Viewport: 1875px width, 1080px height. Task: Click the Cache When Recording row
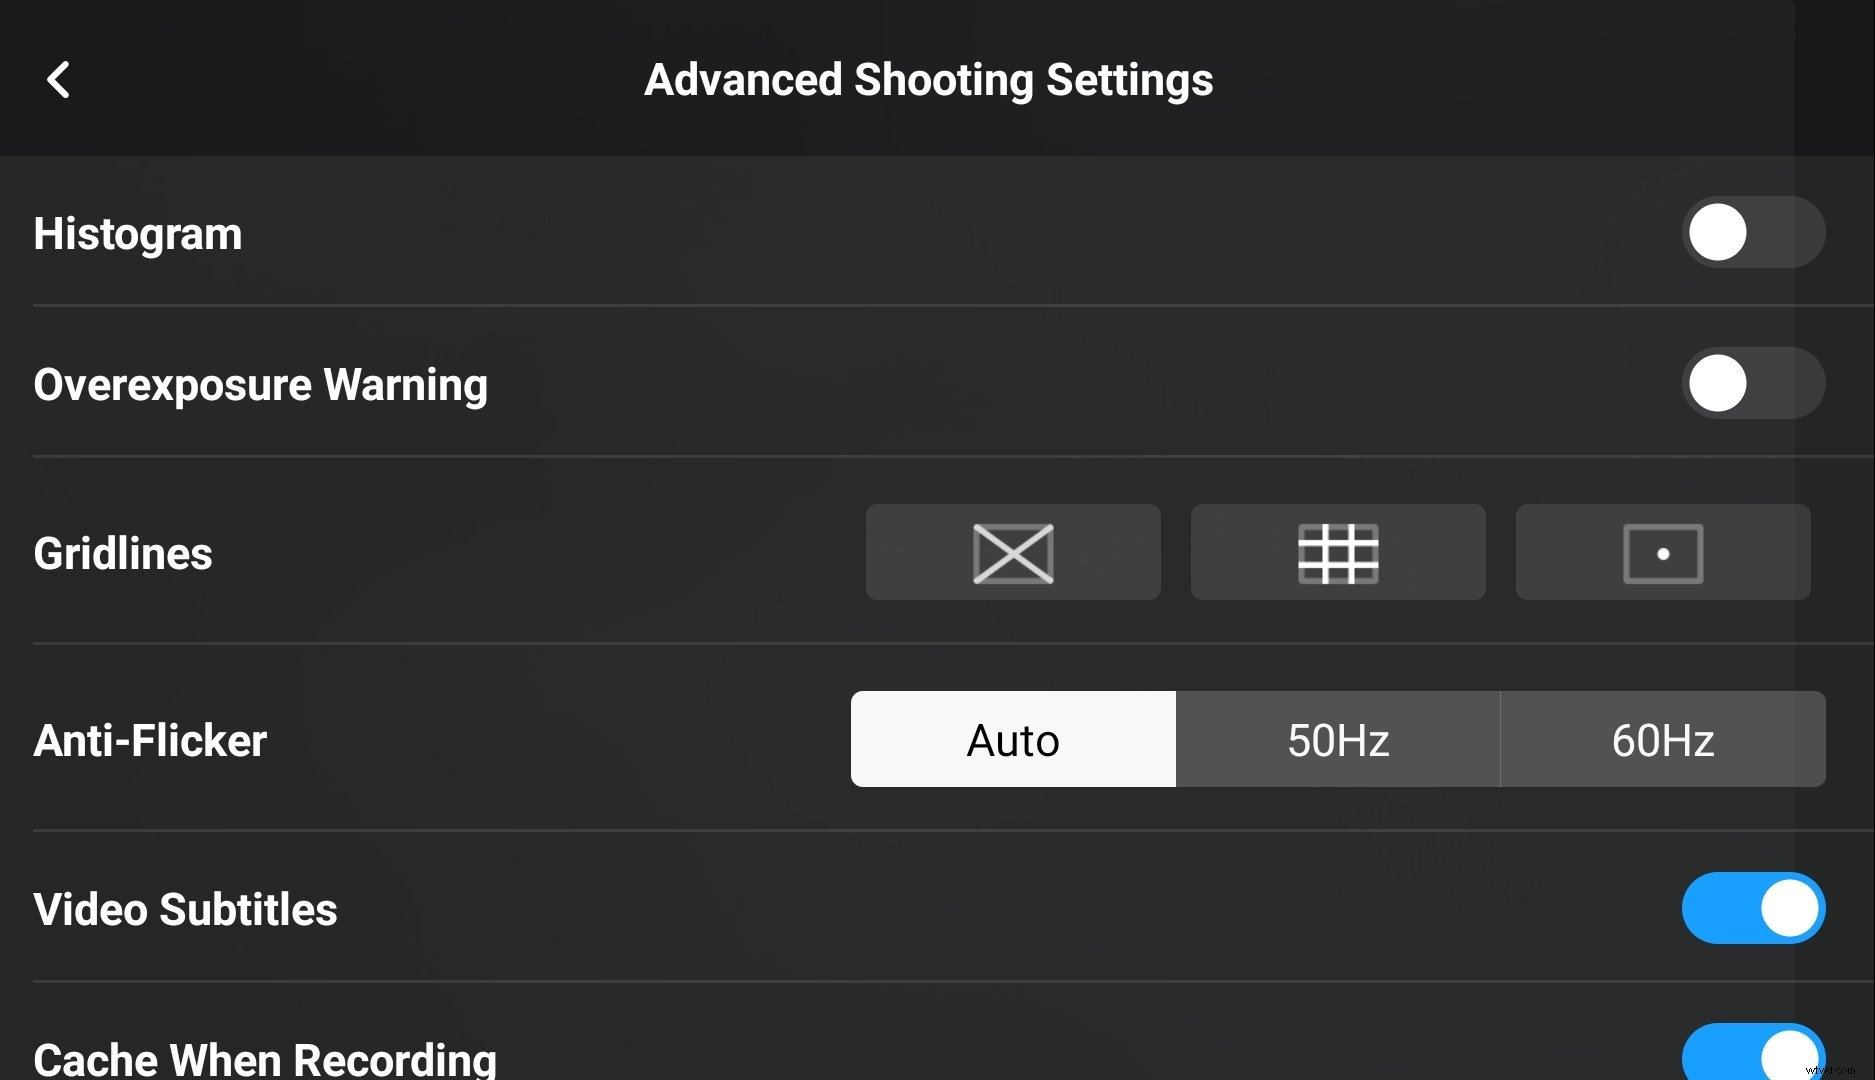click(267, 1055)
